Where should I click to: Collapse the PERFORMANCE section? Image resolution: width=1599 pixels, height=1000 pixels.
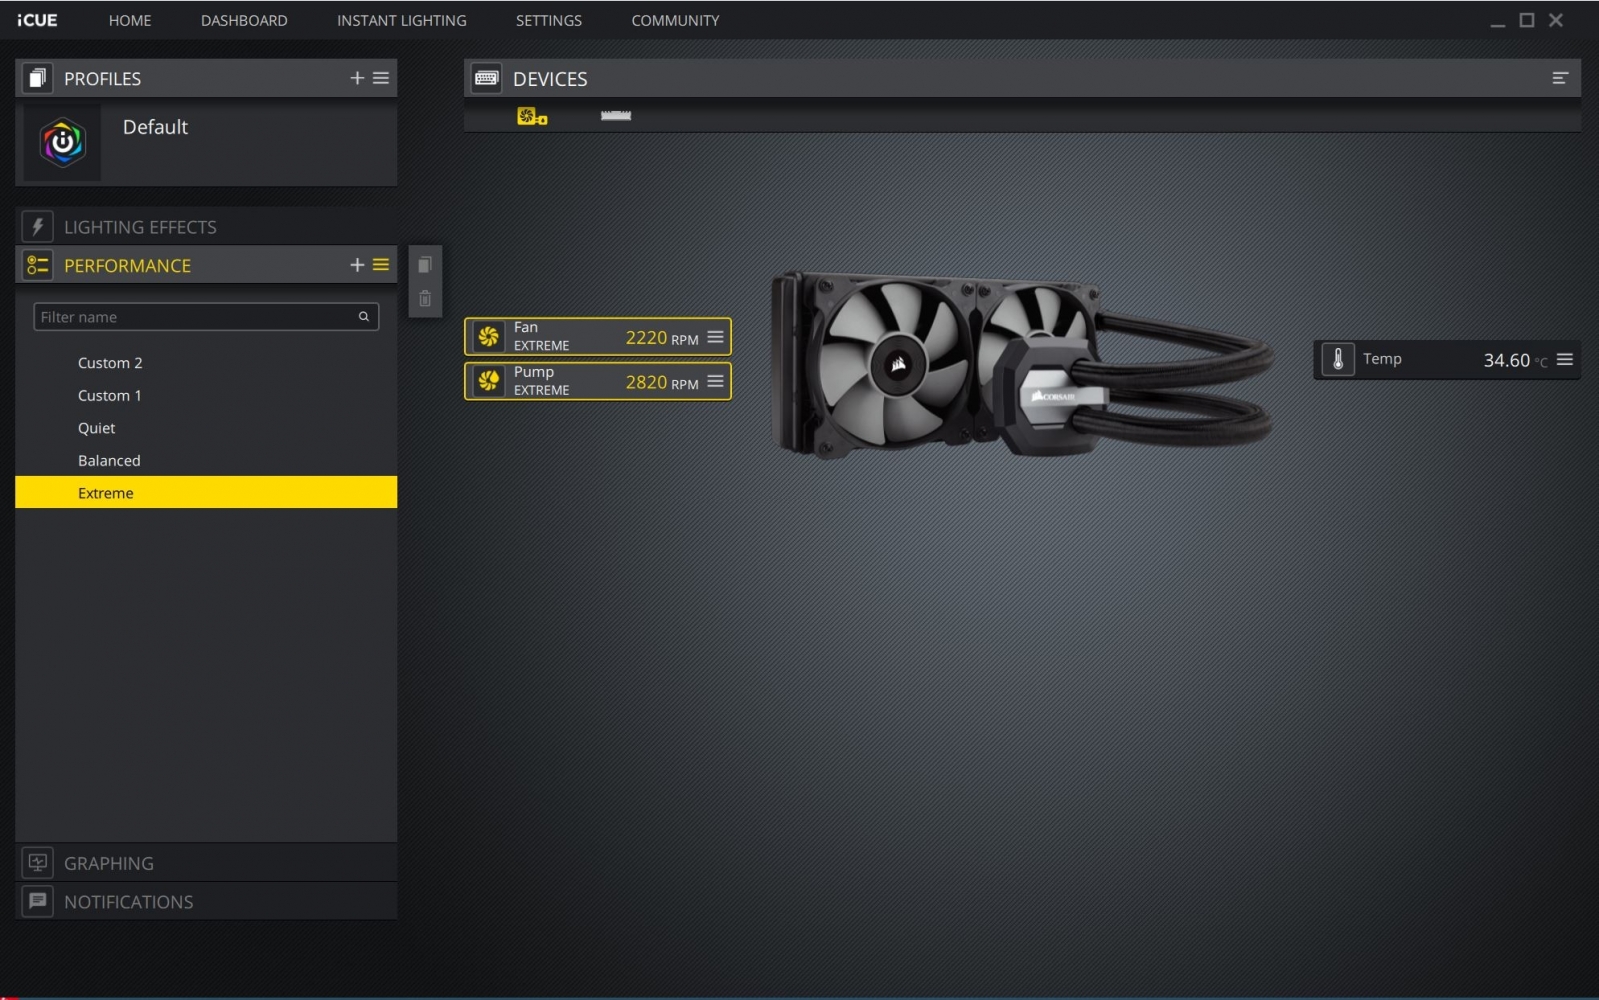click(206, 265)
